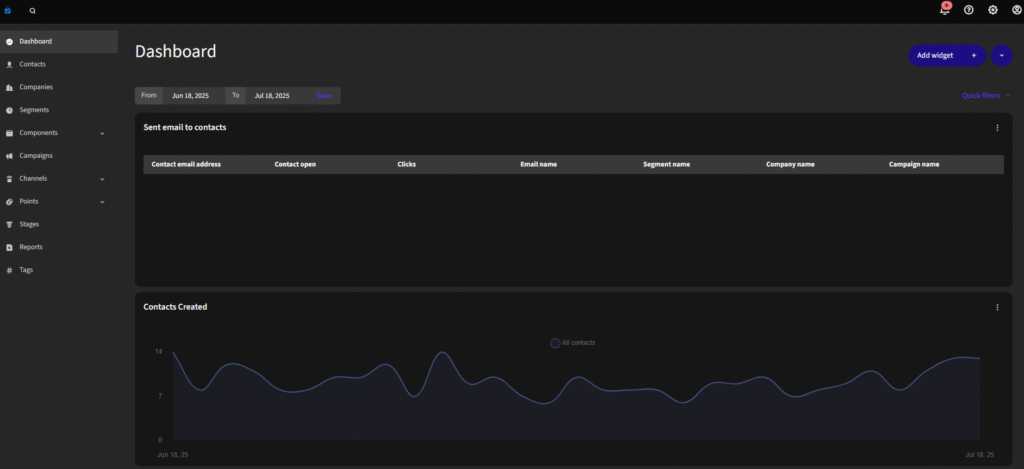
Task: Go to Contacts in sidebar
Action: 32,64
